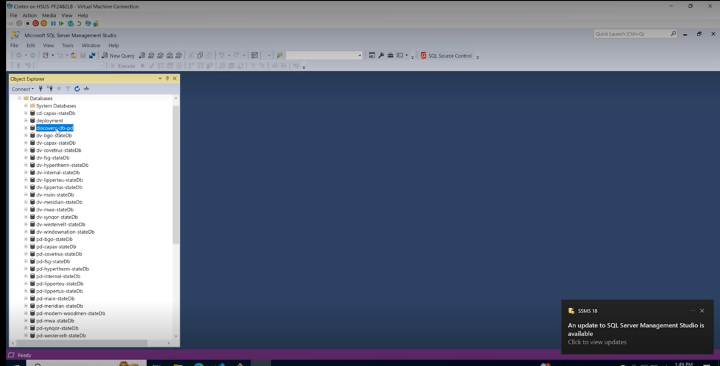
Task: Click the SSMS update notification text
Action: pos(636,329)
